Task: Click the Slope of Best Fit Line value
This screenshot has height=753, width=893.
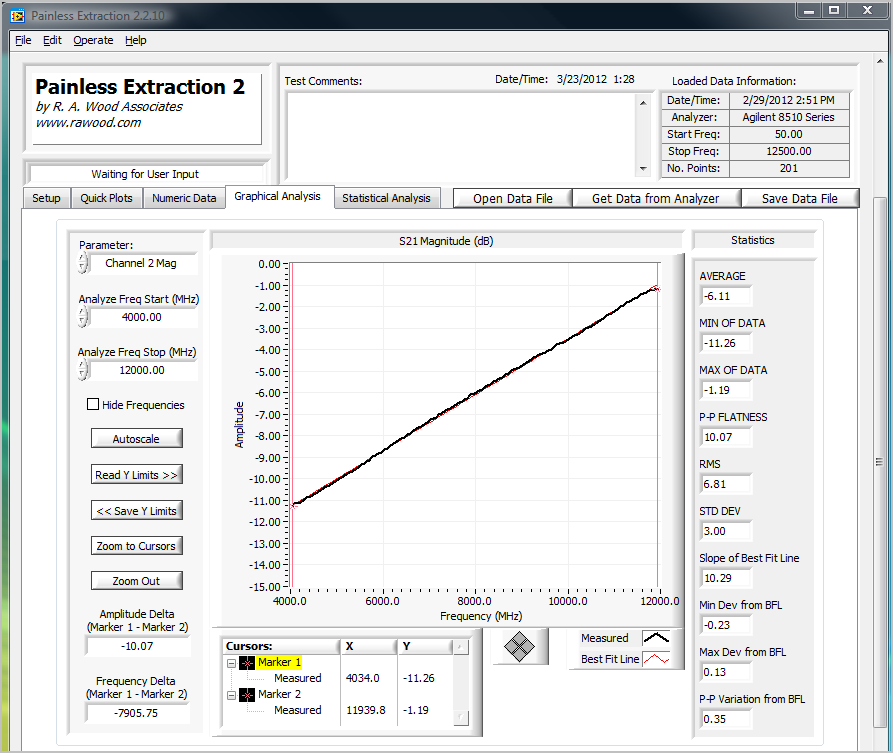Action: tap(726, 578)
